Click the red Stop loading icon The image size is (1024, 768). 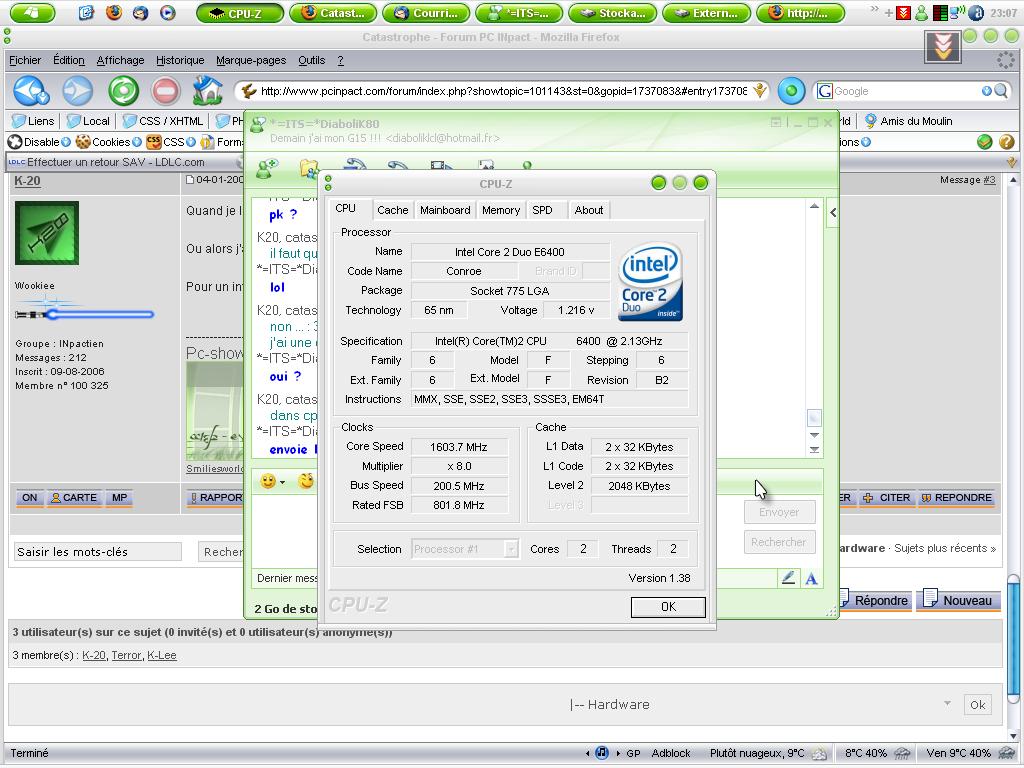coord(166,91)
